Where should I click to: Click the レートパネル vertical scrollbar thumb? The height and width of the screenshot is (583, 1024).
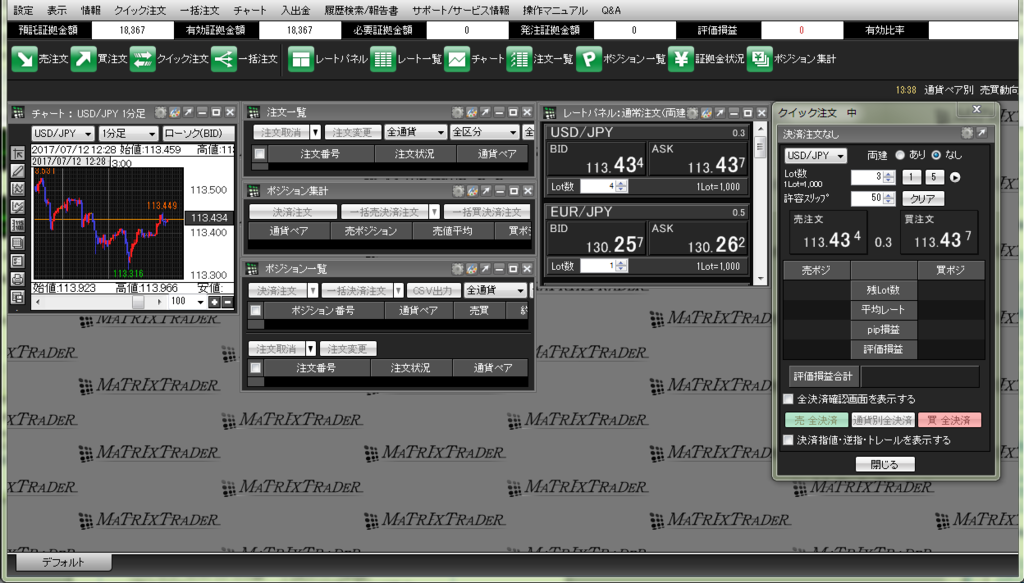[x=760, y=147]
